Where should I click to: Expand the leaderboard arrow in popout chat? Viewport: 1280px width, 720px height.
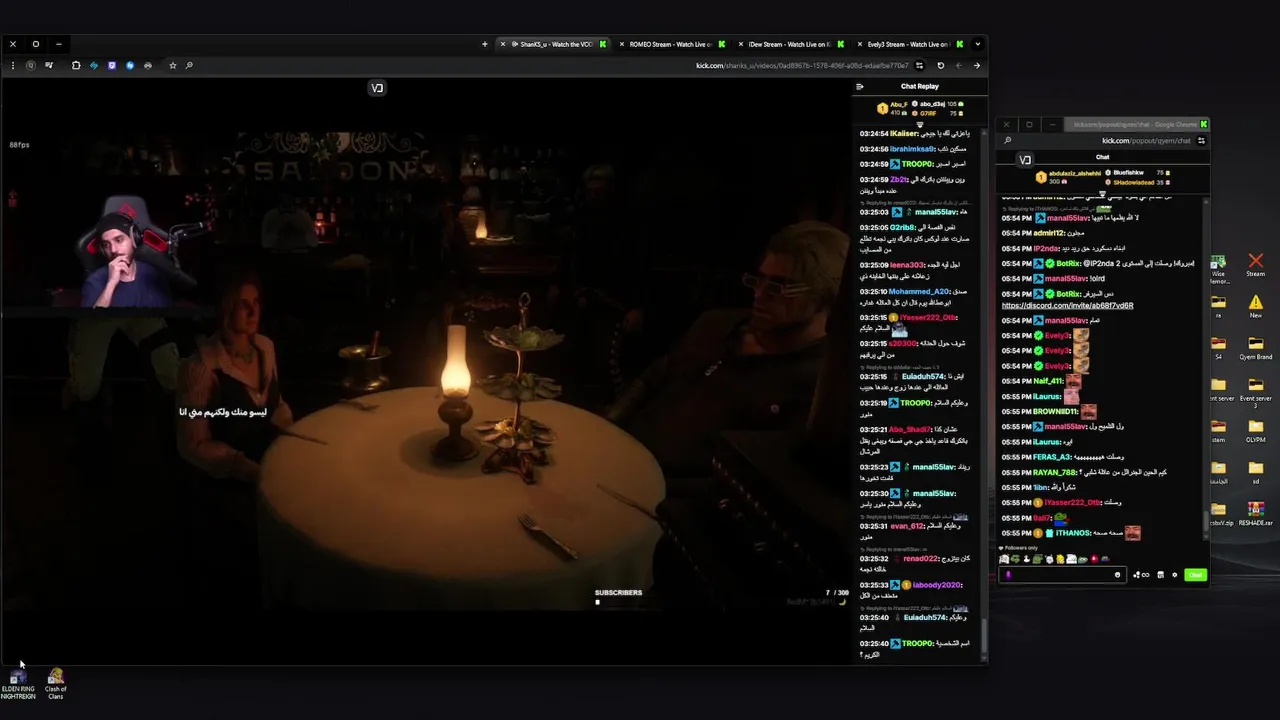[1102, 195]
